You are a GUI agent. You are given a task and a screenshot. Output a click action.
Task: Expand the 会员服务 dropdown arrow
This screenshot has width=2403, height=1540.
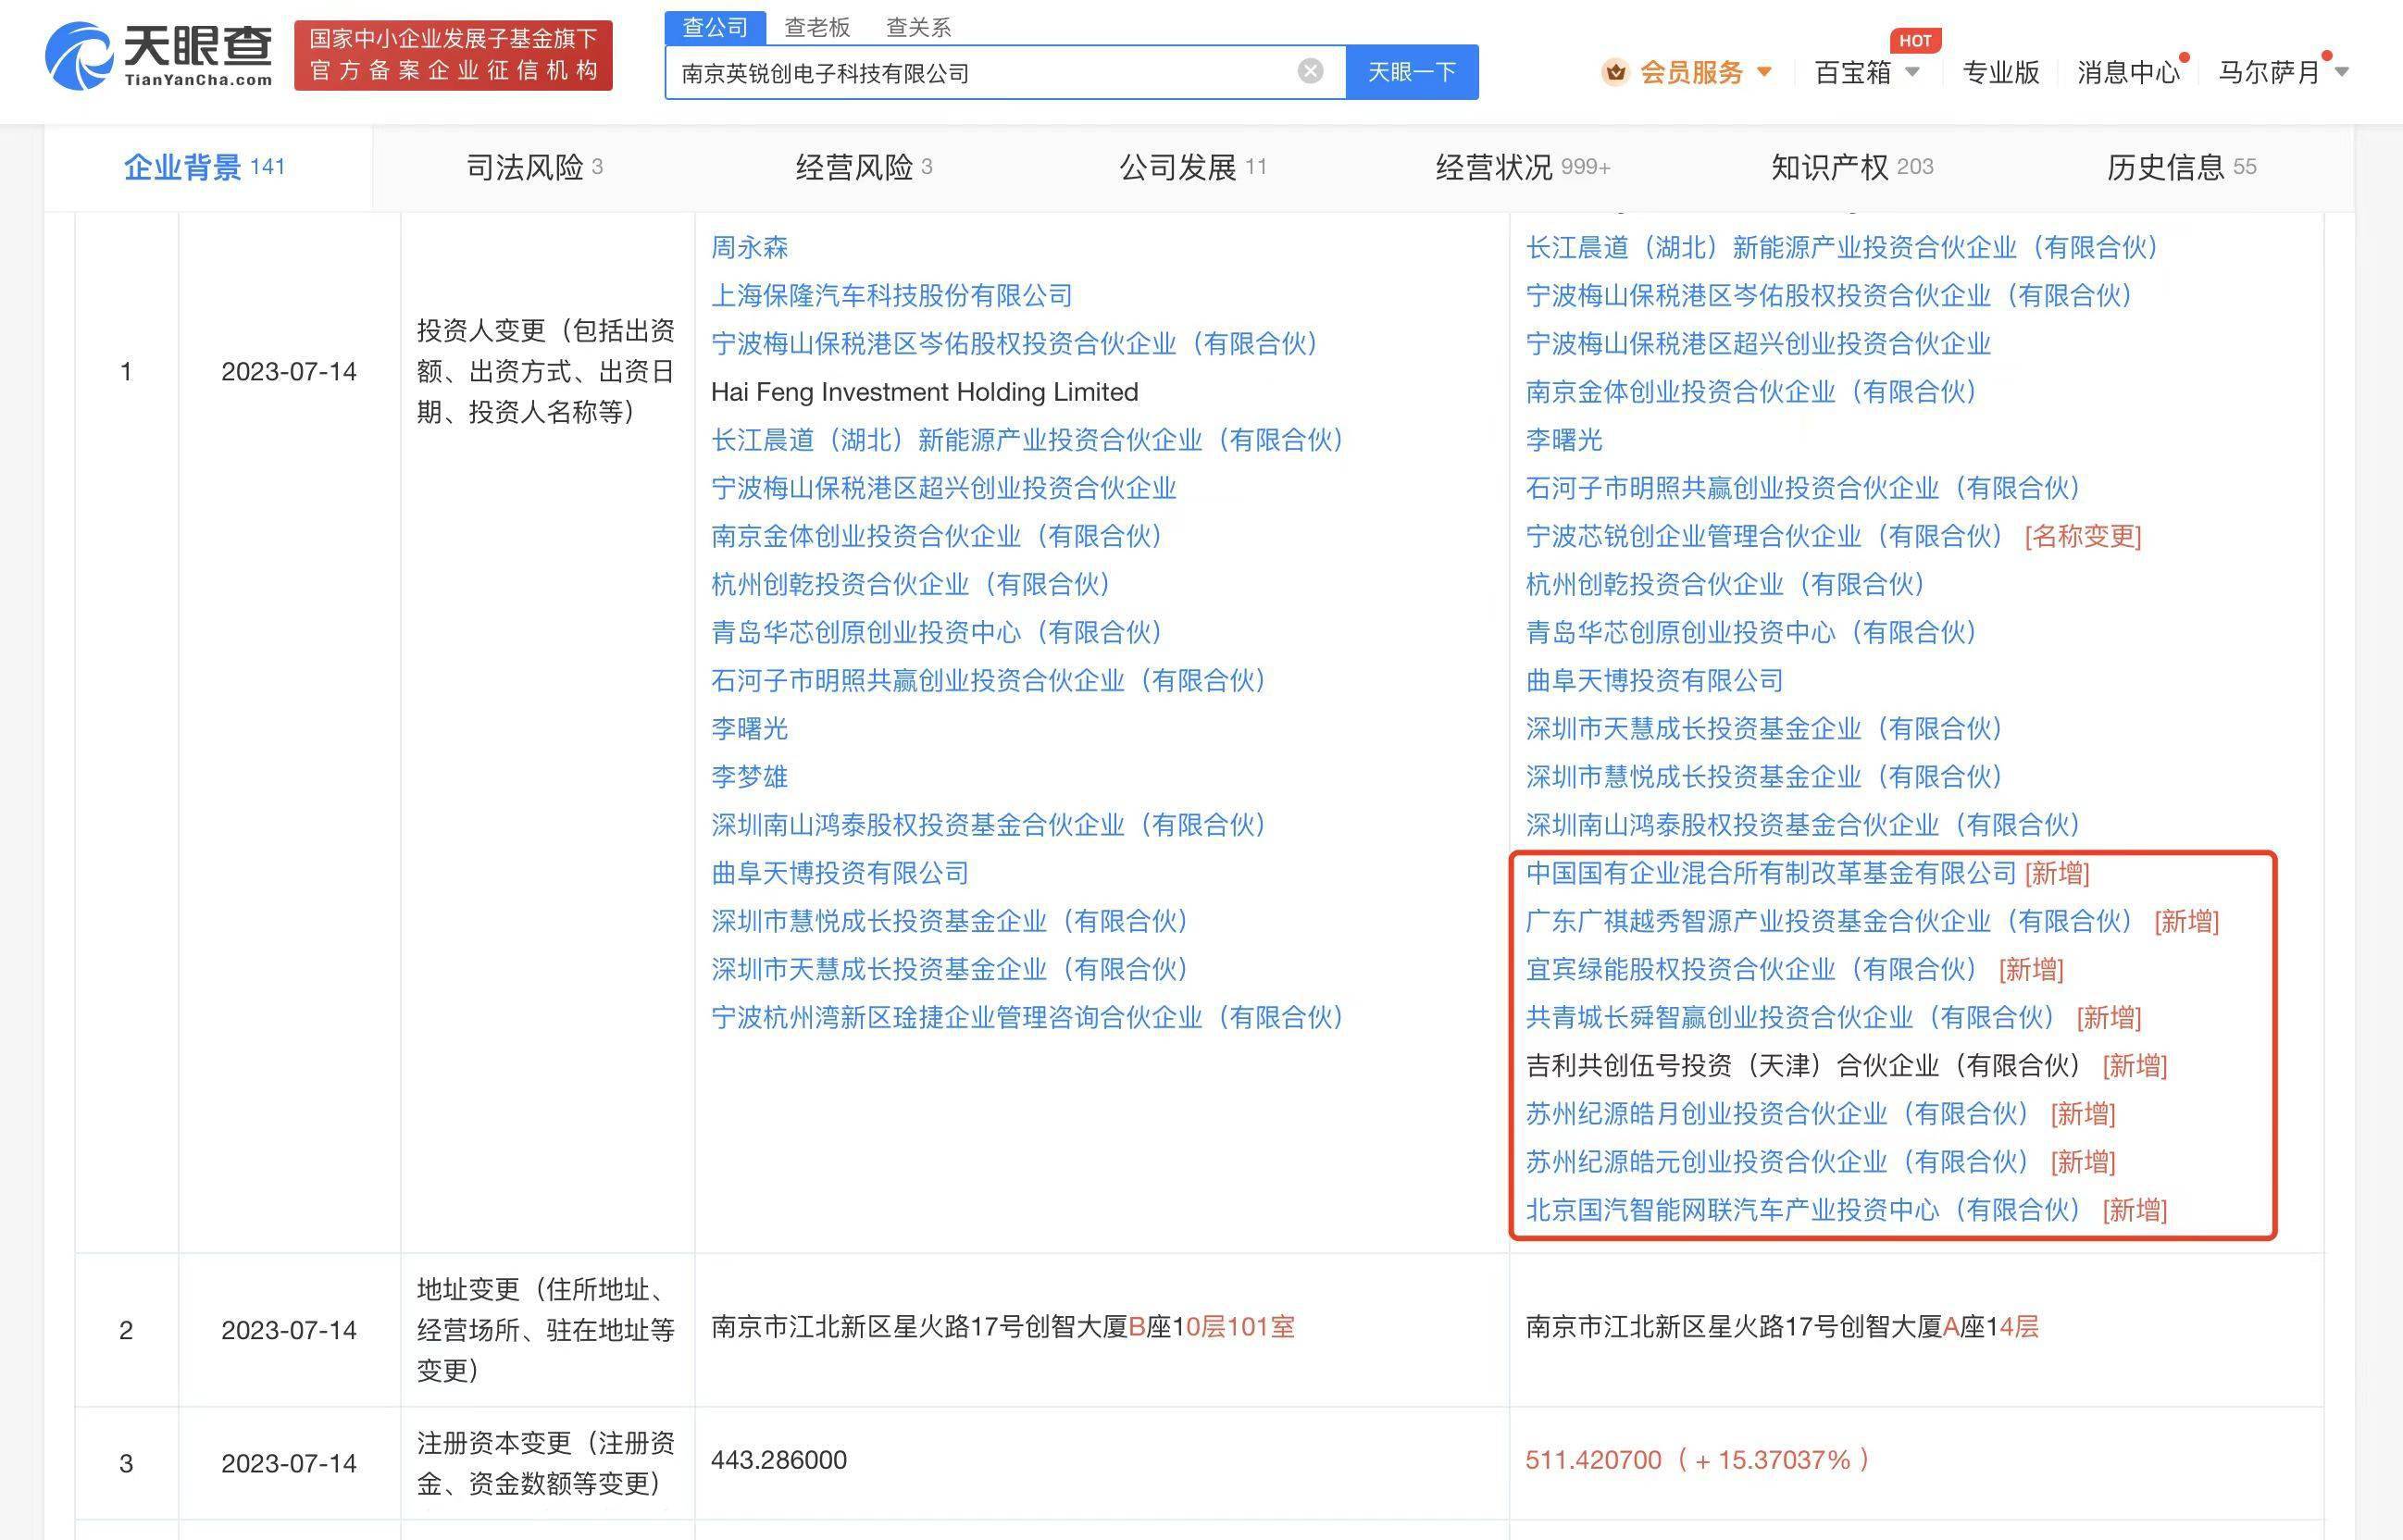[1765, 72]
